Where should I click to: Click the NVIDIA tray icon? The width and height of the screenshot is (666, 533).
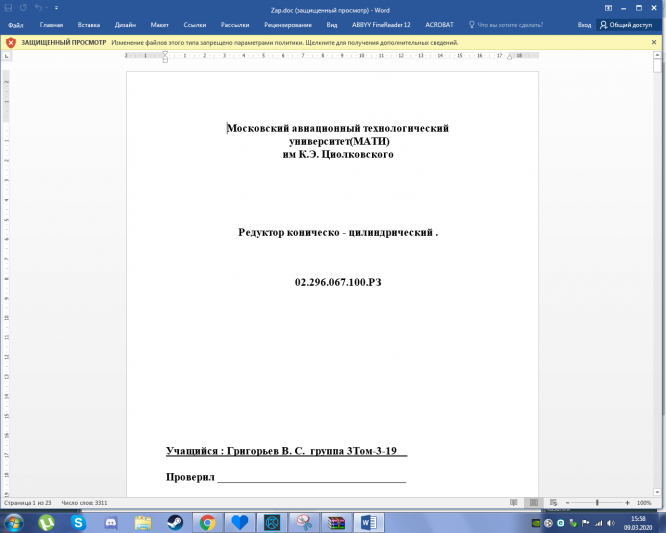point(536,523)
